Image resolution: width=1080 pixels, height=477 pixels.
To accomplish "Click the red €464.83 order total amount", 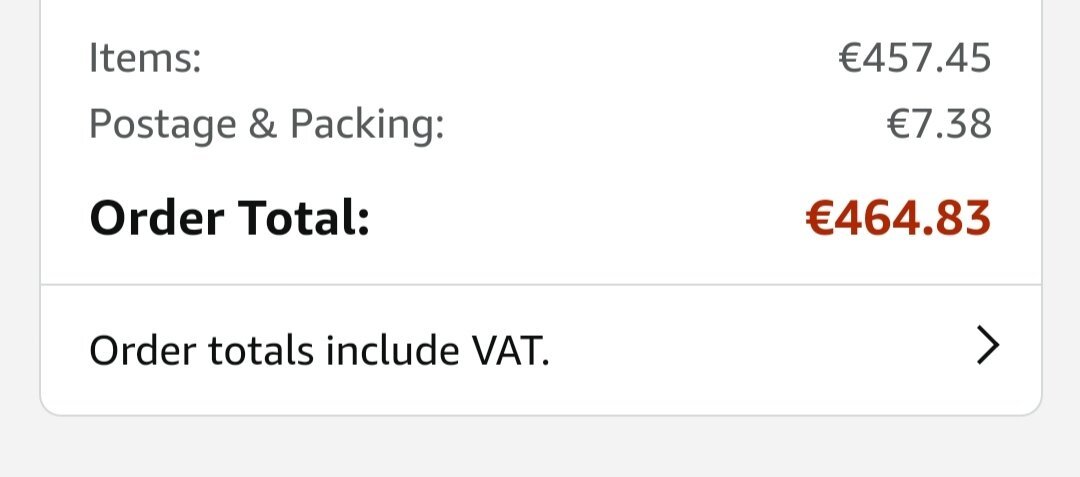I will [x=898, y=219].
